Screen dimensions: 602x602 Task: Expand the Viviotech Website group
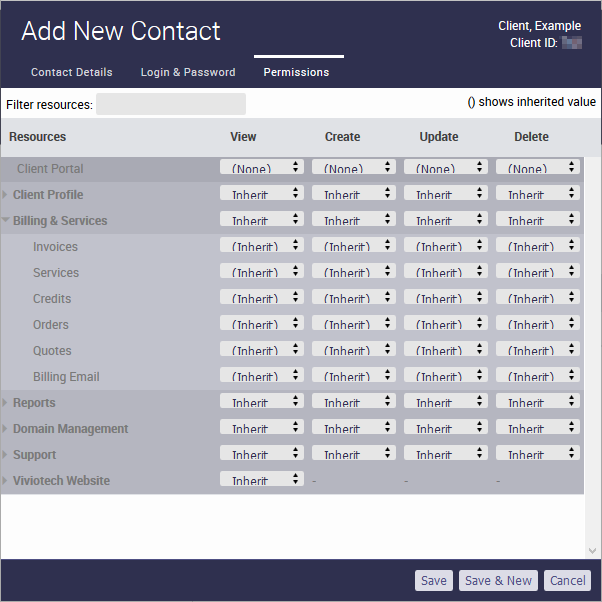(5, 480)
